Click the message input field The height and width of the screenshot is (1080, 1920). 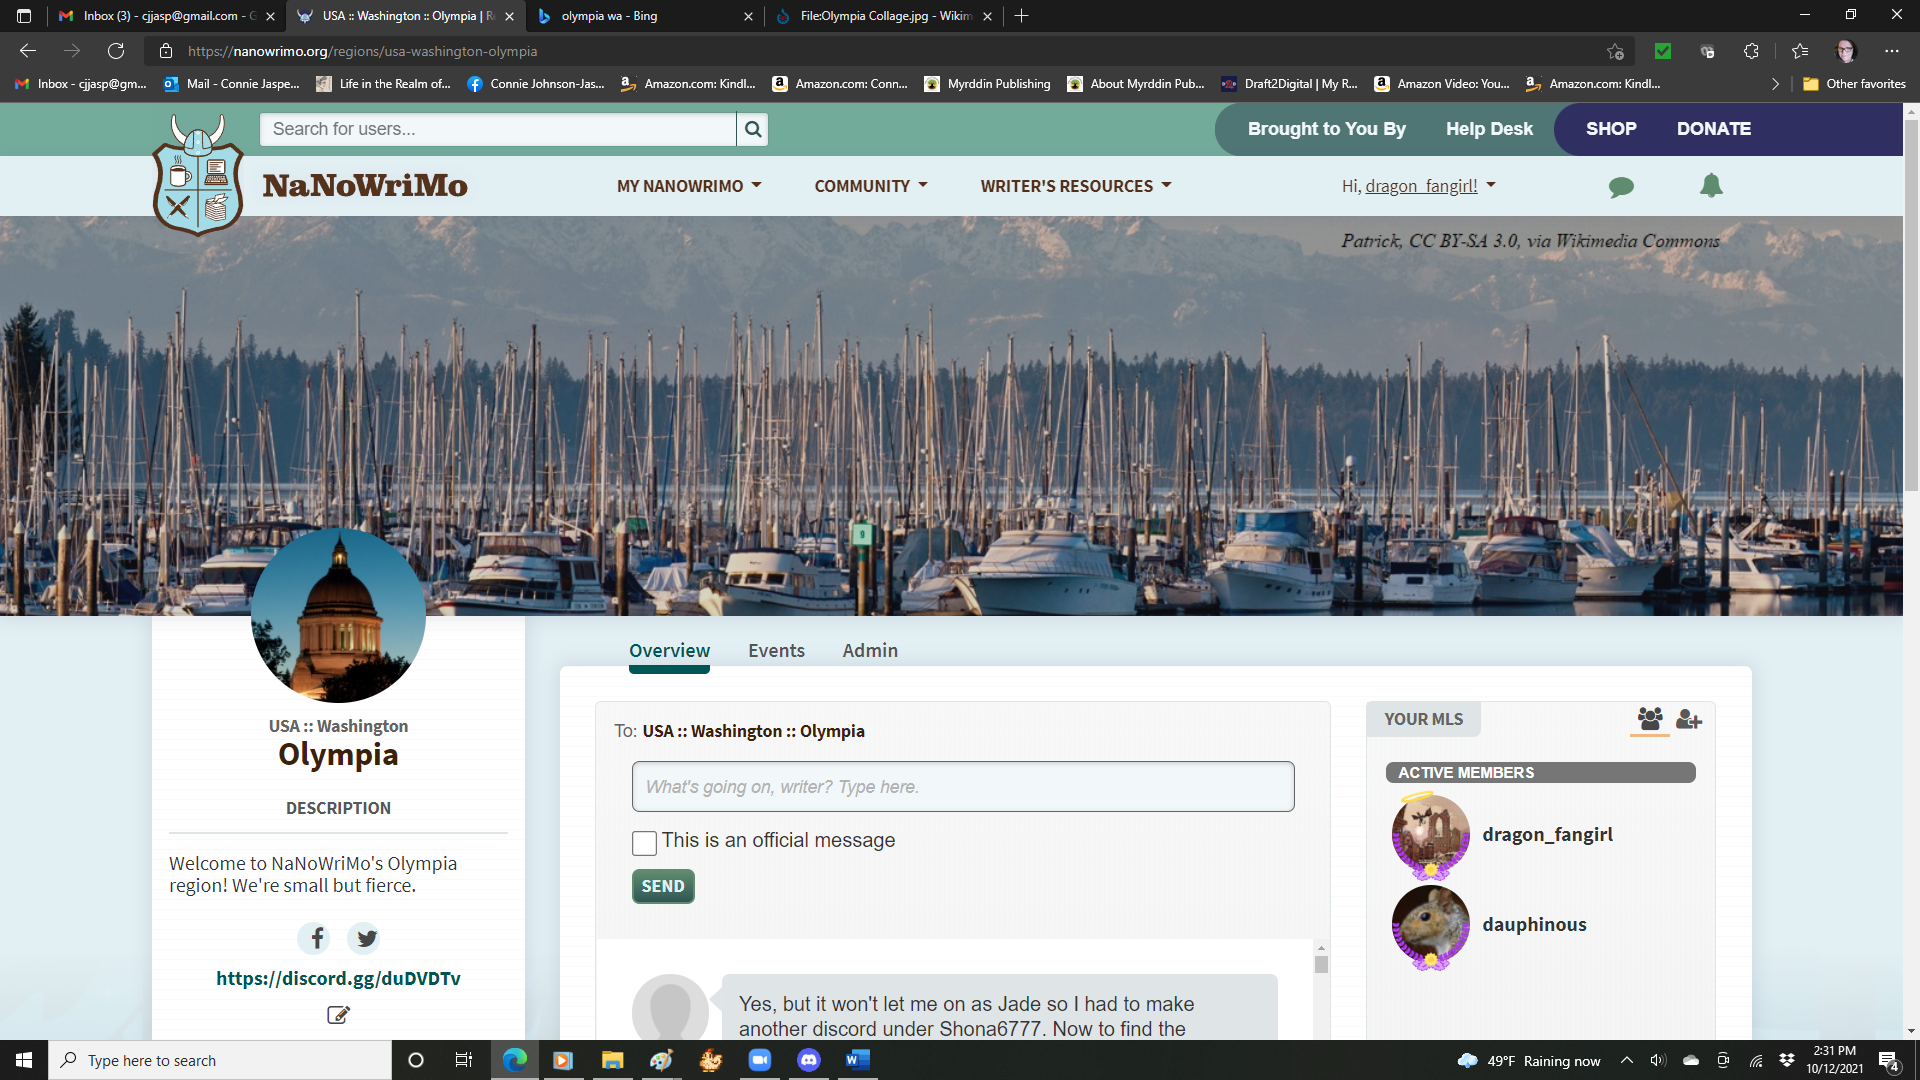(x=962, y=787)
